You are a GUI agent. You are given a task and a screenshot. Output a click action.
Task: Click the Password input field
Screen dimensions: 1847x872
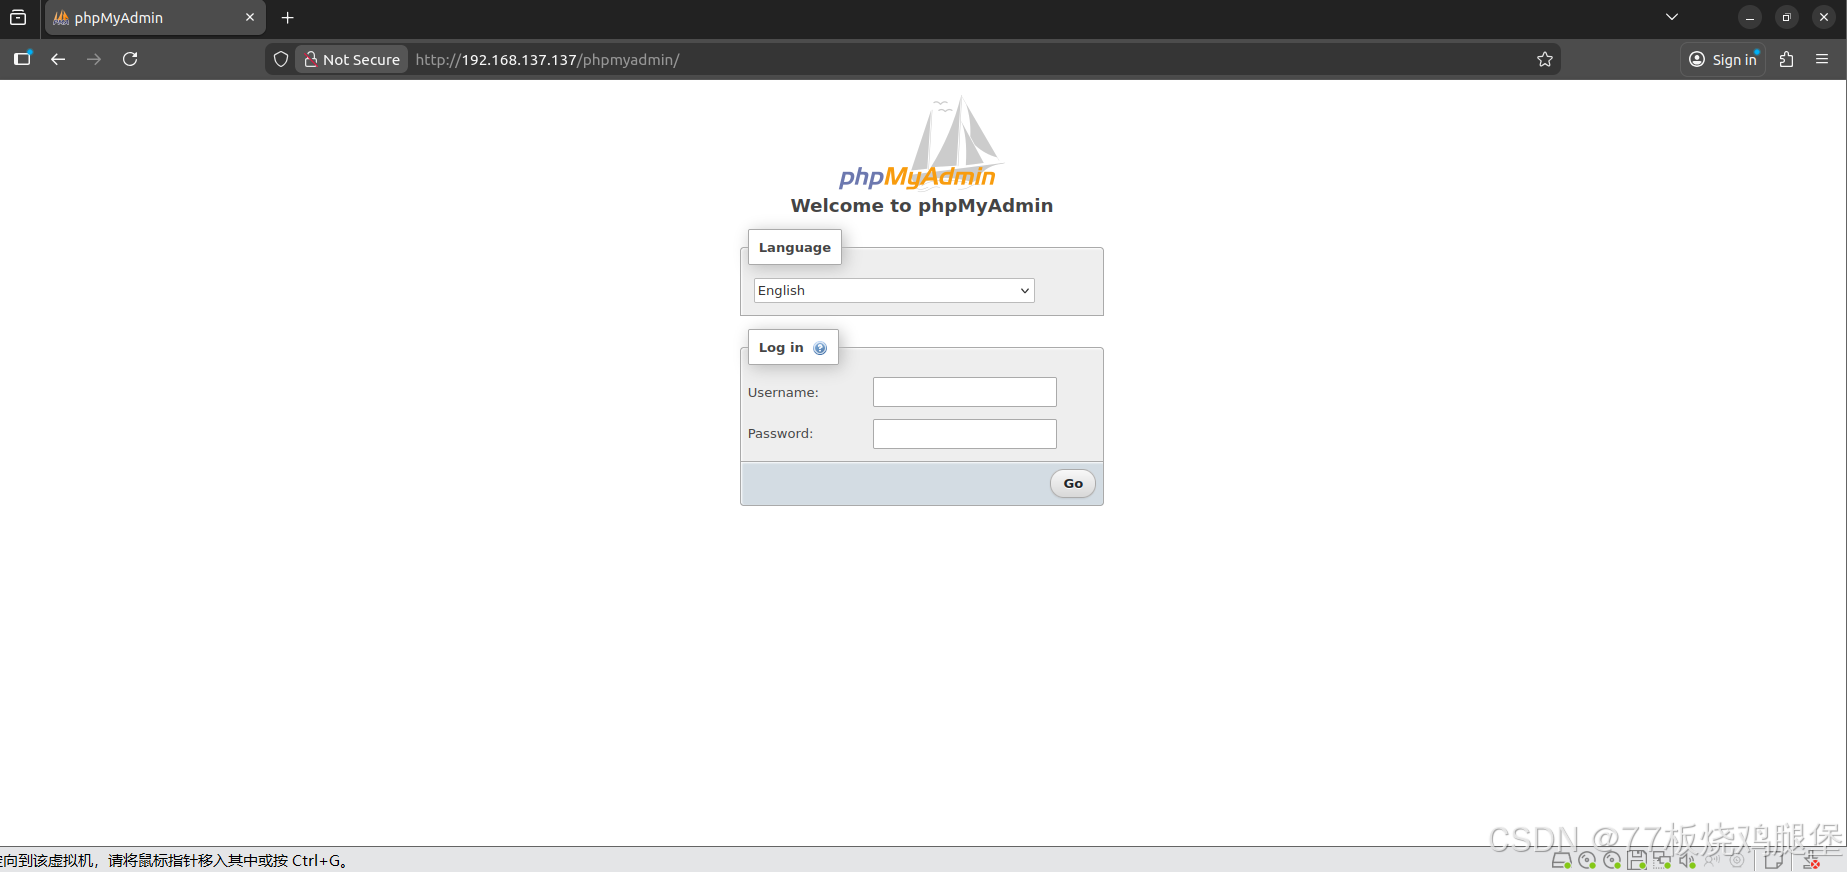(965, 434)
